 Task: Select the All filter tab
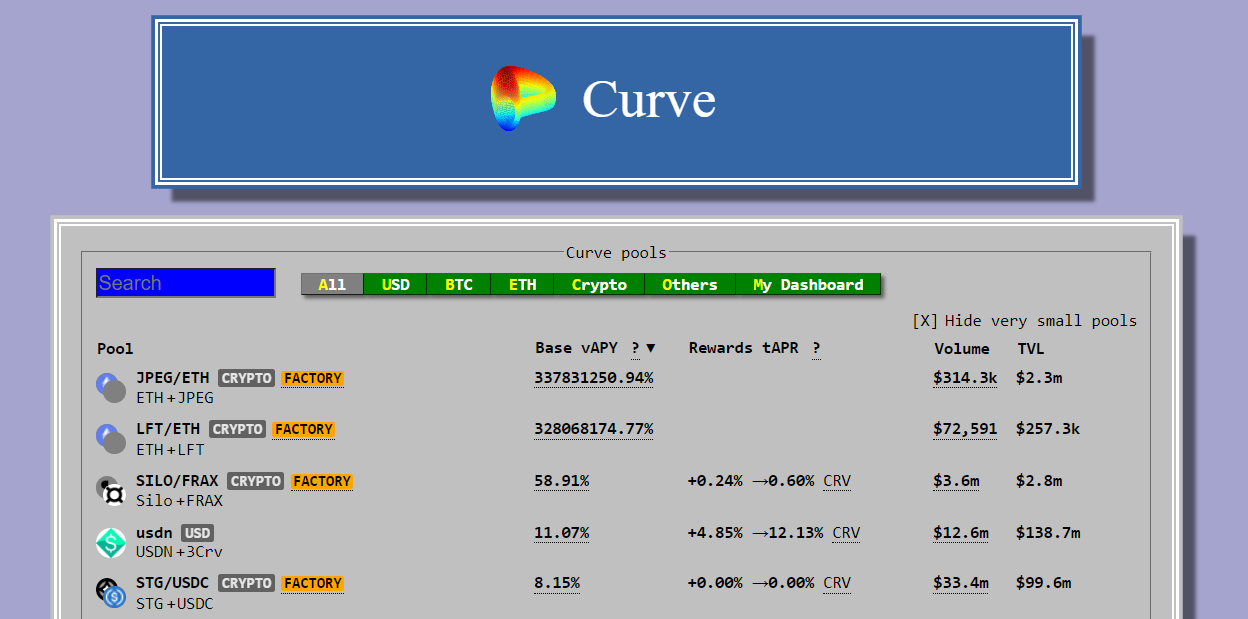pyautogui.click(x=332, y=285)
